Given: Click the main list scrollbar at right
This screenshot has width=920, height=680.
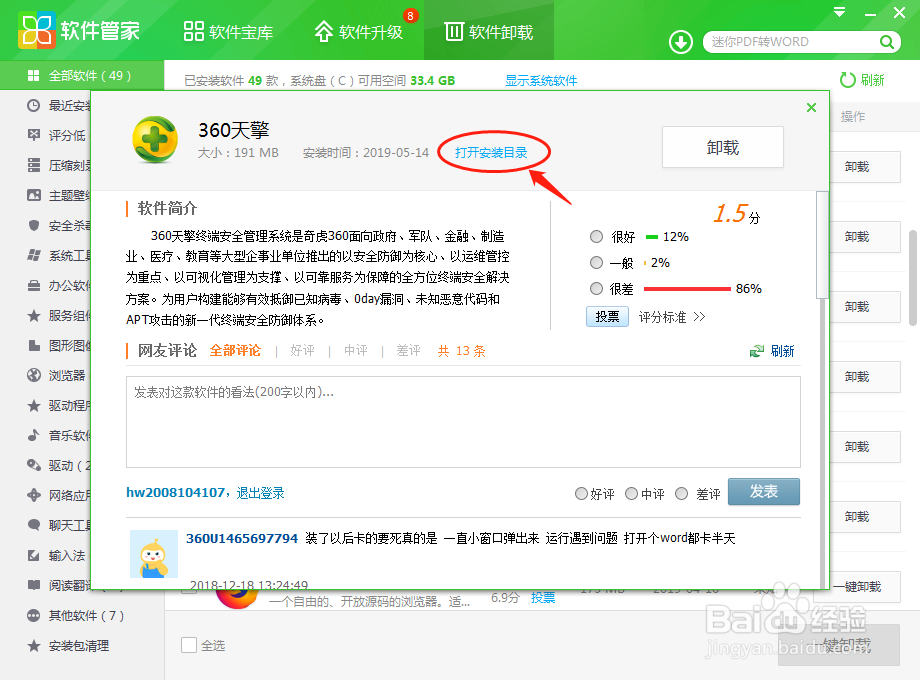Looking at the screenshot, I should pyautogui.click(x=913, y=278).
